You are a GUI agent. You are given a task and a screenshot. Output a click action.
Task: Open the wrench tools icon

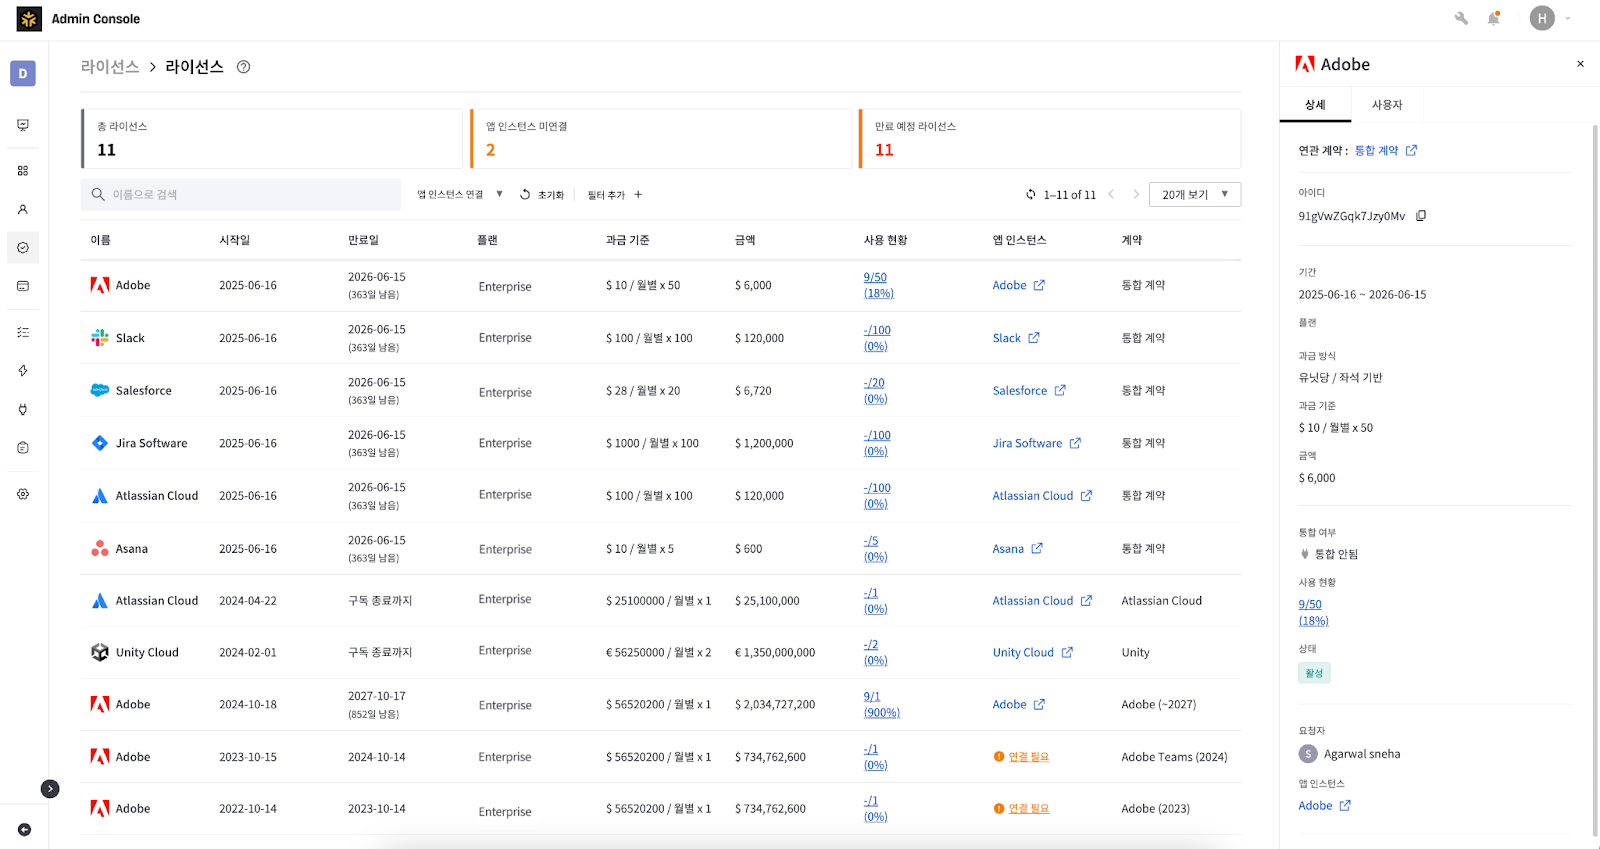point(1461,19)
